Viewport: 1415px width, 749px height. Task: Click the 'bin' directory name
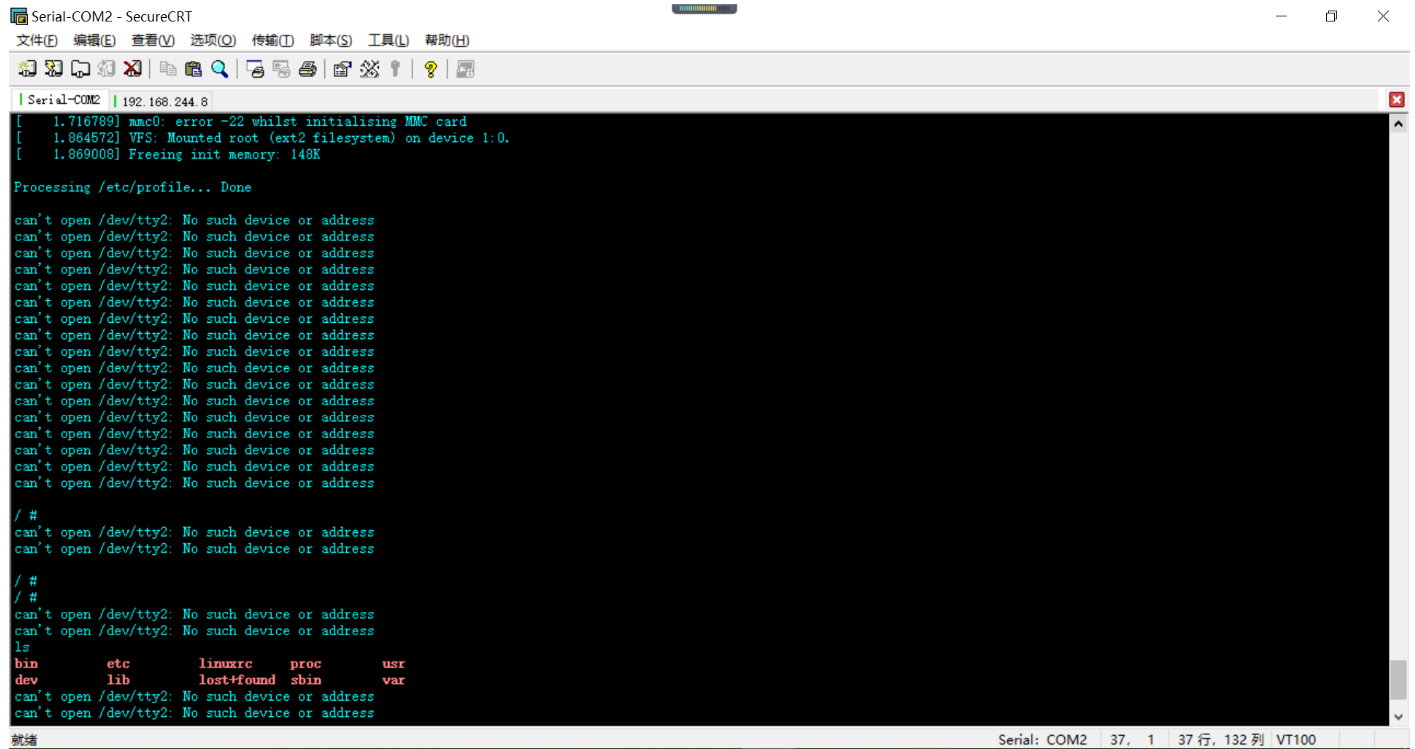point(26,664)
